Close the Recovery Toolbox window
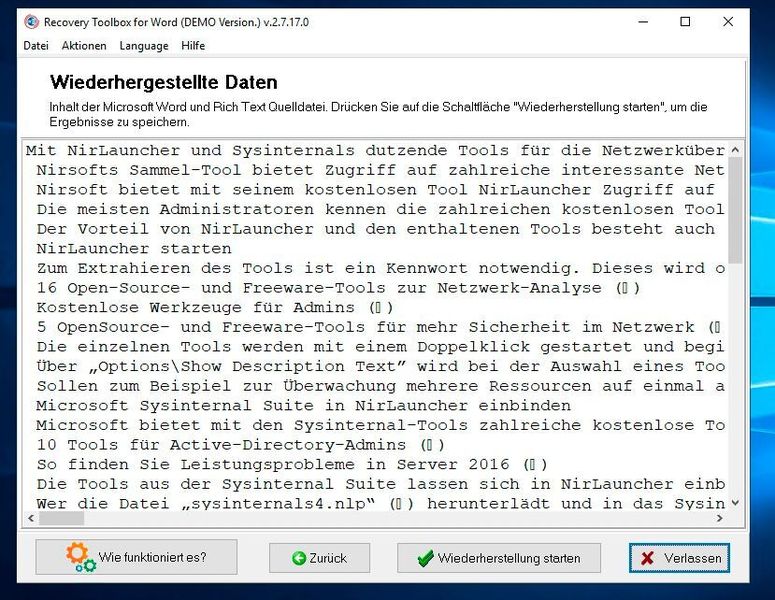775x600 pixels. [x=728, y=22]
